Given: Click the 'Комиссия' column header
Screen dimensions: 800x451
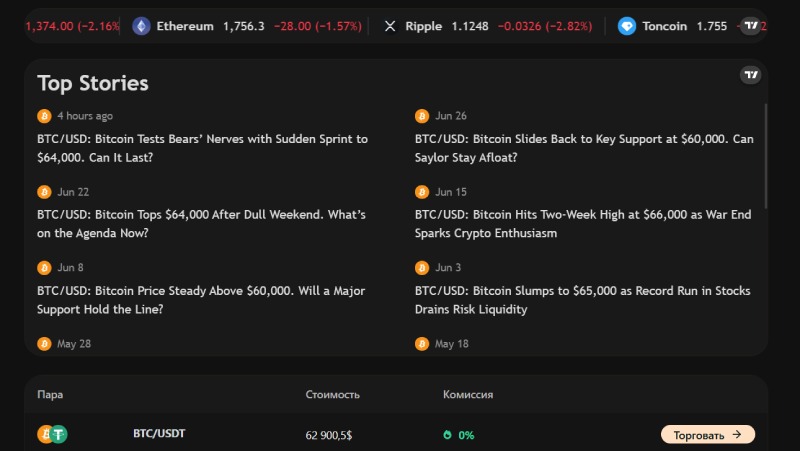Looking at the screenshot, I should tap(468, 394).
